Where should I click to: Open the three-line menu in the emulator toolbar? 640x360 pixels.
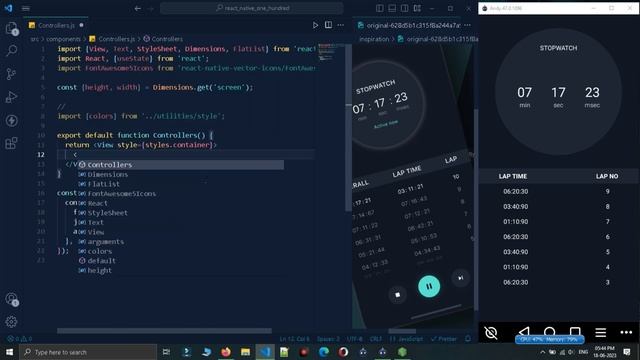pyautogui.click(x=600, y=333)
